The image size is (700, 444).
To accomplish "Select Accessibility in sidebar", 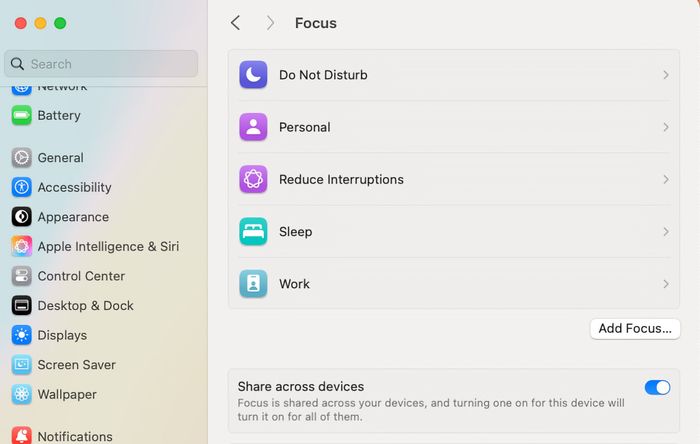I will [x=75, y=187].
